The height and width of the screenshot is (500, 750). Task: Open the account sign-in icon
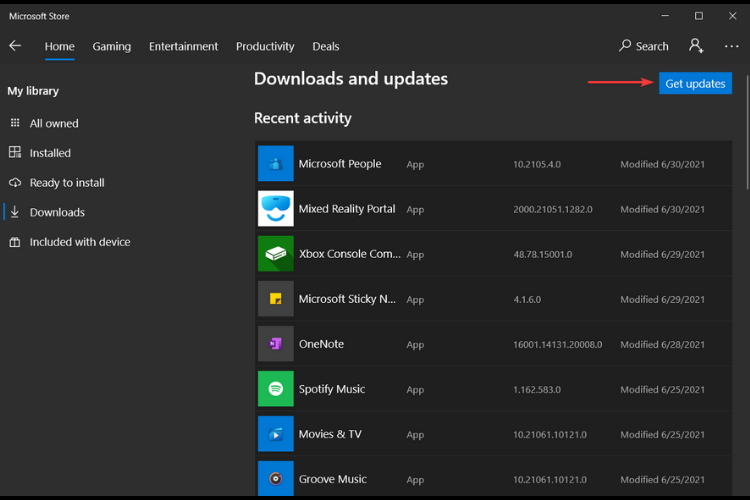coord(696,46)
